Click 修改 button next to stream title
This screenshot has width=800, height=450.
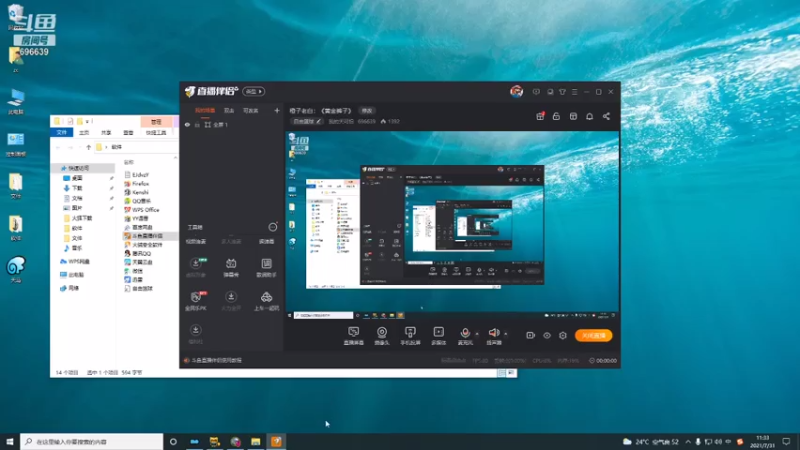[367, 111]
